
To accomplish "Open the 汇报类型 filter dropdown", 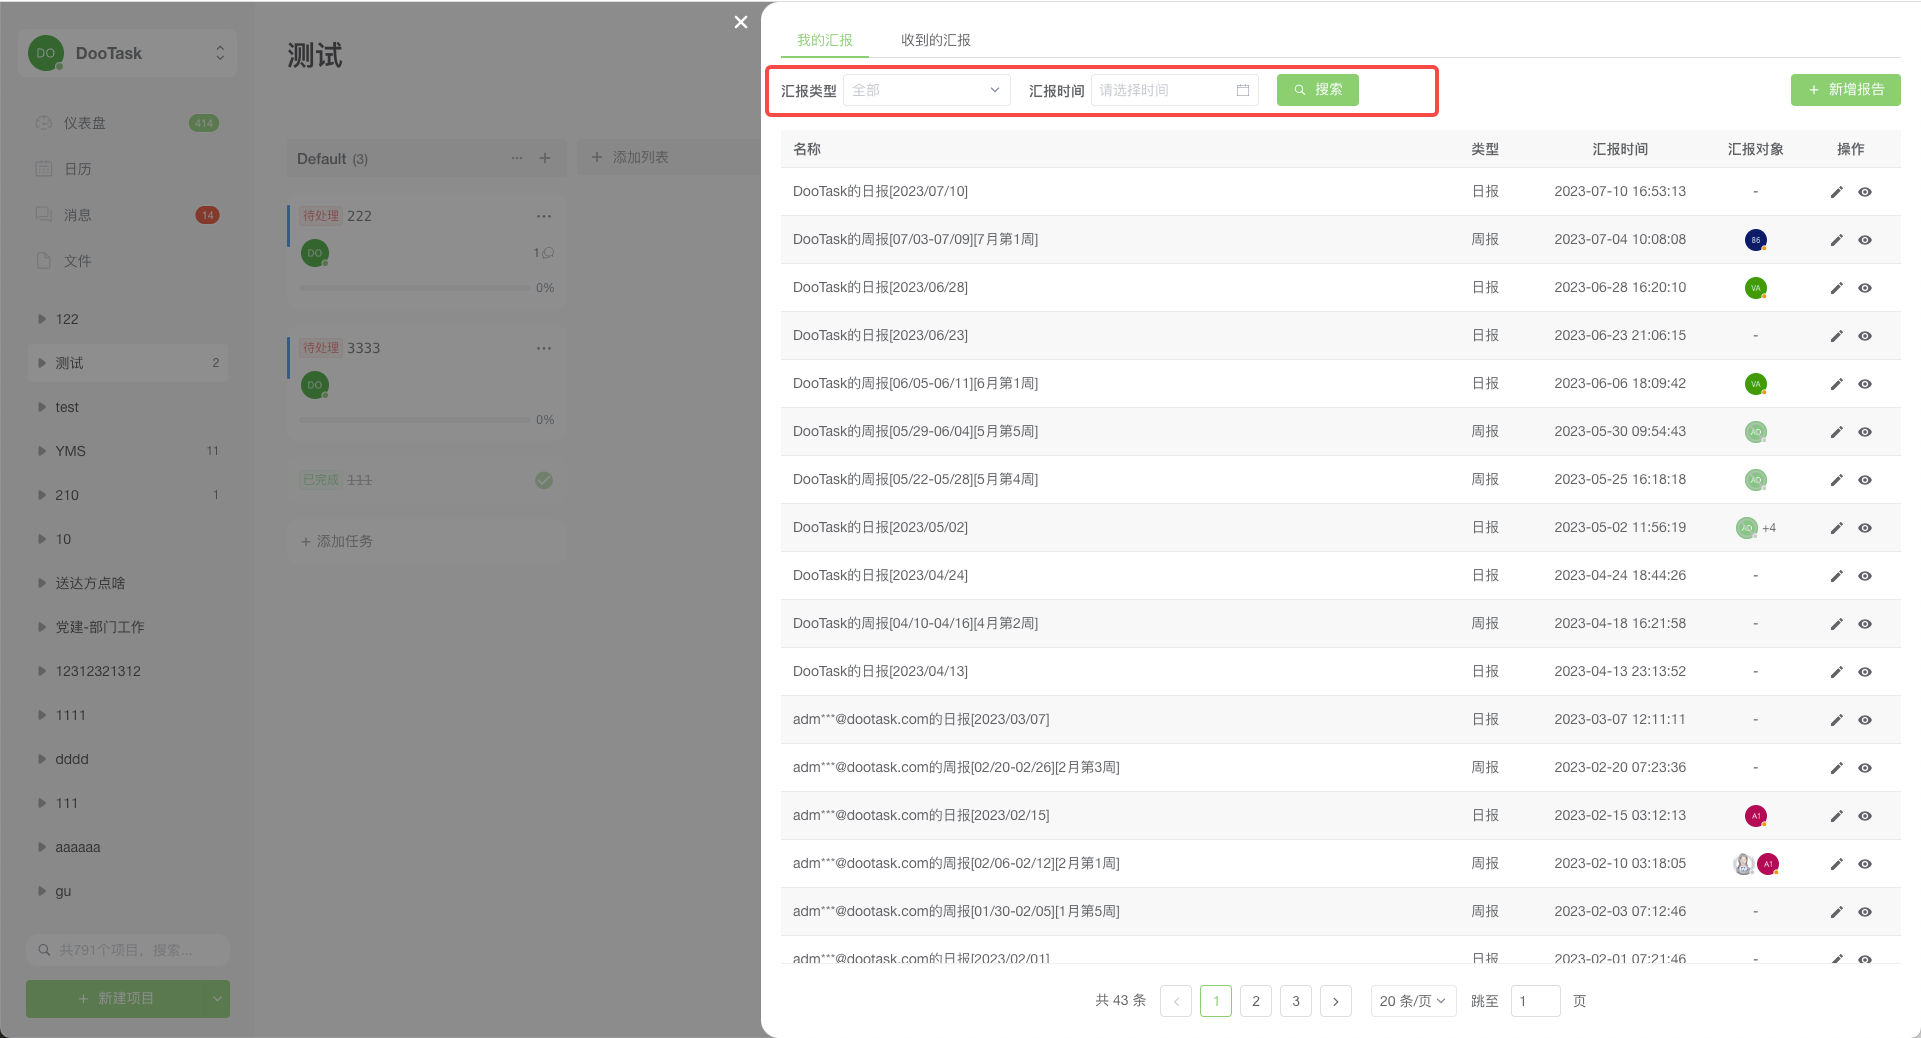I will [x=925, y=90].
